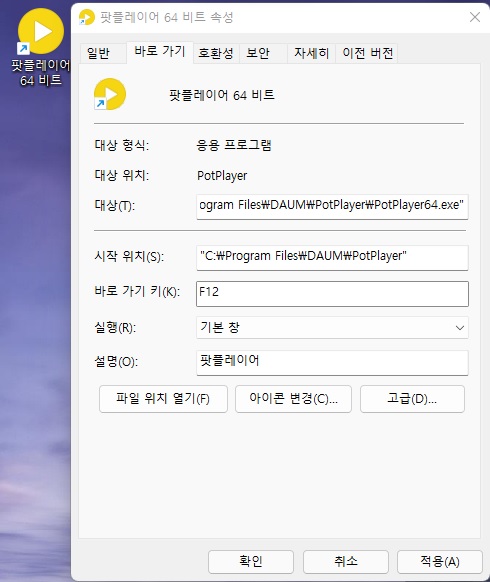Click the 대상(T) target path field

(332, 206)
